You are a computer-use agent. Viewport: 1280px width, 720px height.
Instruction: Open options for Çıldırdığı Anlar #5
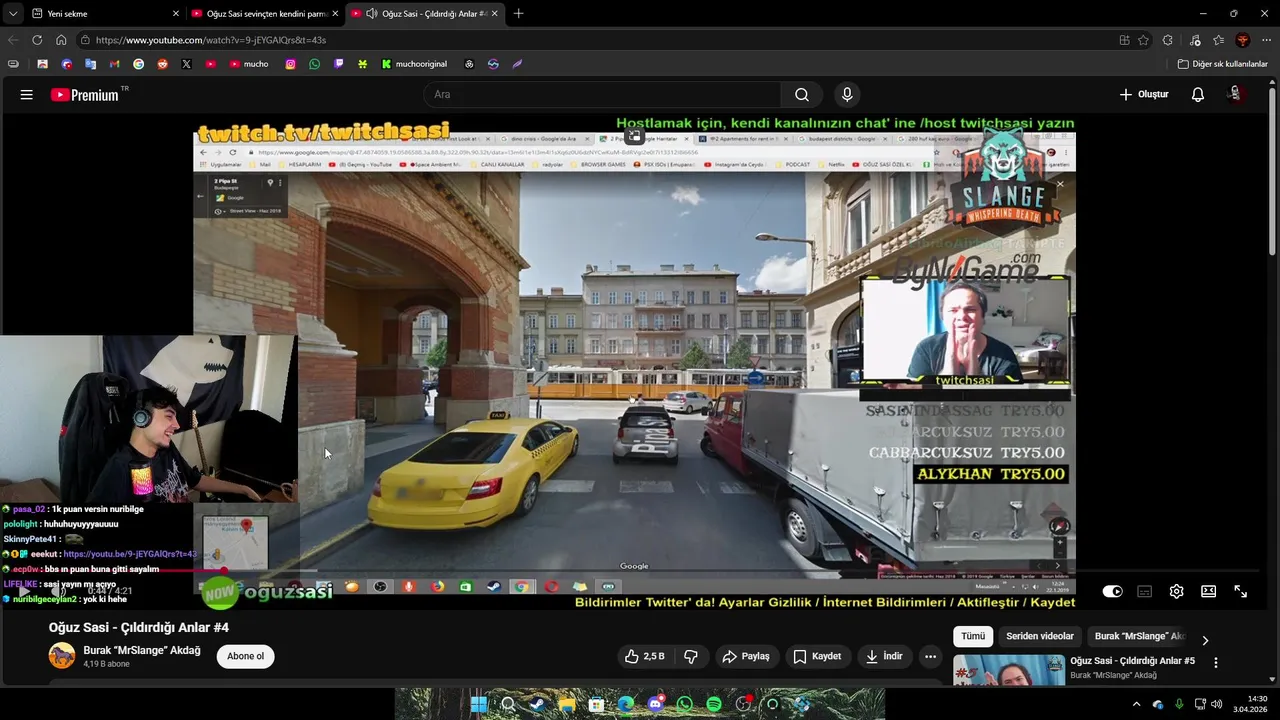pyautogui.click(x=1216, y=663)
